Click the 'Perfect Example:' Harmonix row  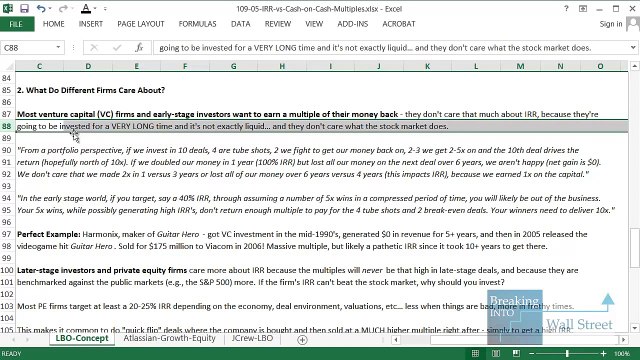coord(302,234)
